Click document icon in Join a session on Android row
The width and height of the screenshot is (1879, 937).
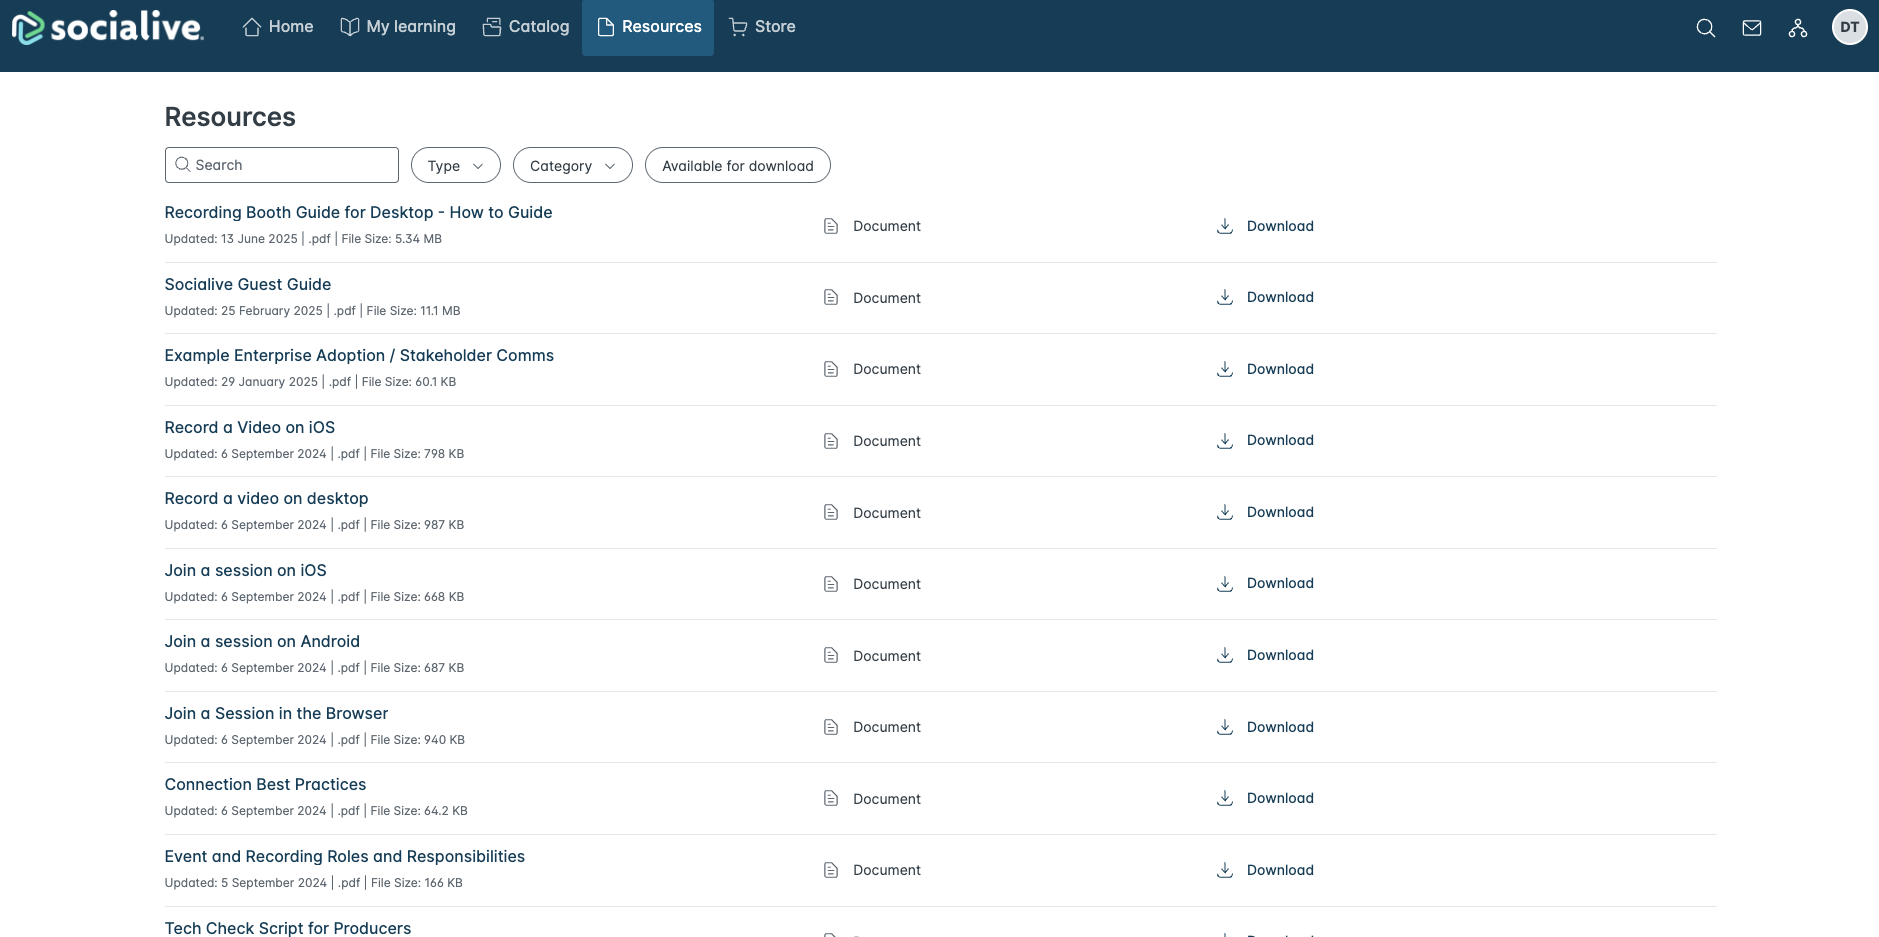831,655
